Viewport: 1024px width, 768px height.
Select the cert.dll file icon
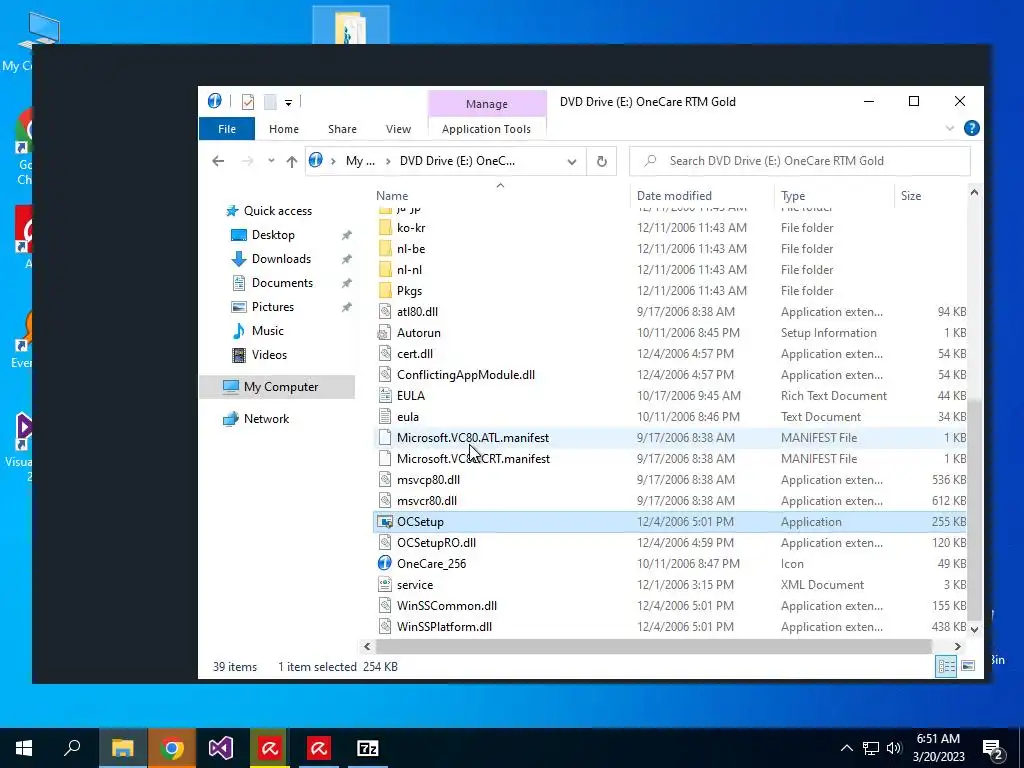point(385,353)
